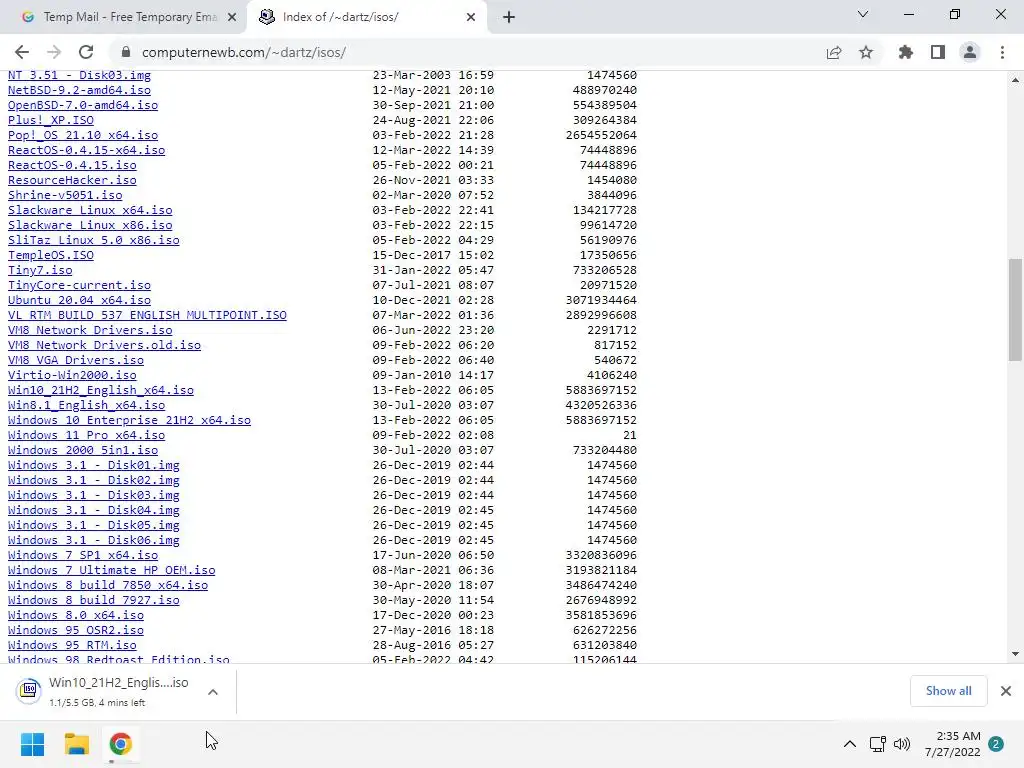
Task: Click the forward navigation arrow
Action: click(x=54, y=52)
